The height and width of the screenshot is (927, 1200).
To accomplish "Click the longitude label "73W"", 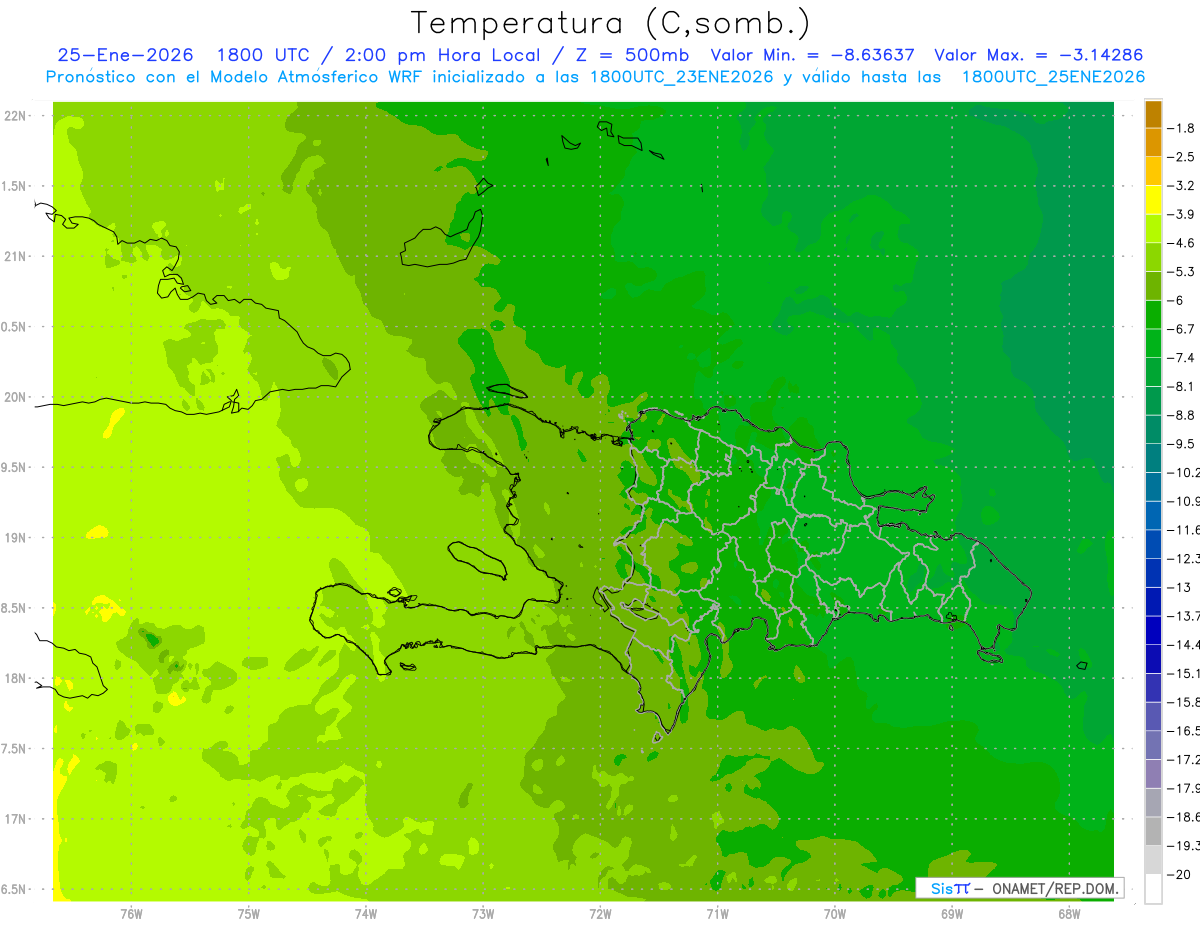I will click(x=483, y=914).
